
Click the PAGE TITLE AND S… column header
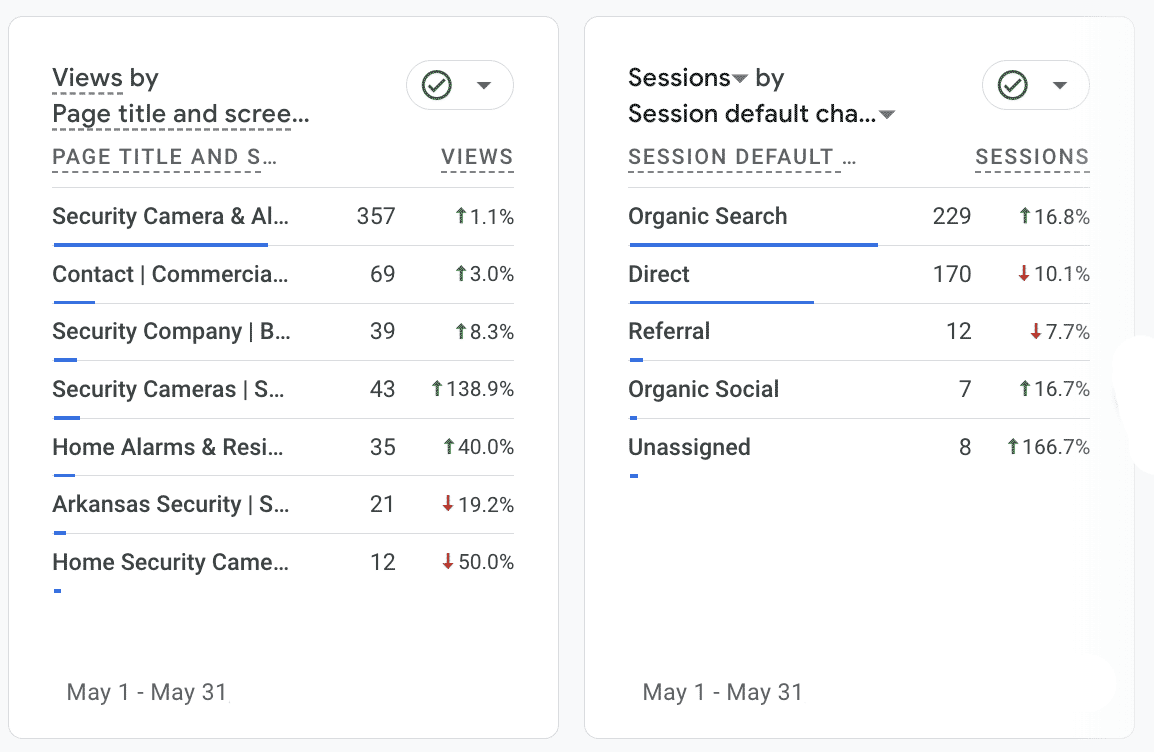click(x=164, y=157)
